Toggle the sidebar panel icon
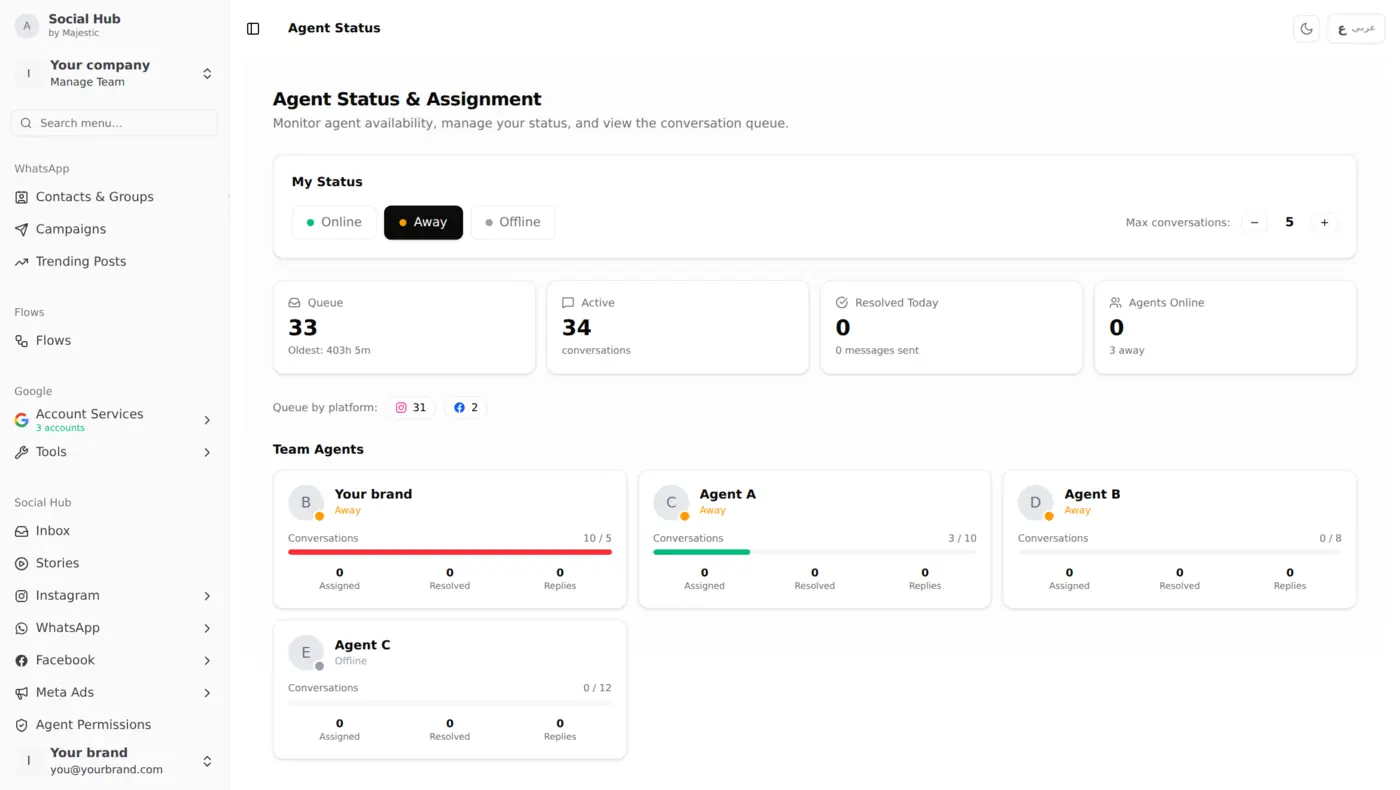1400x790 pixels. click(x=253, y=29)
